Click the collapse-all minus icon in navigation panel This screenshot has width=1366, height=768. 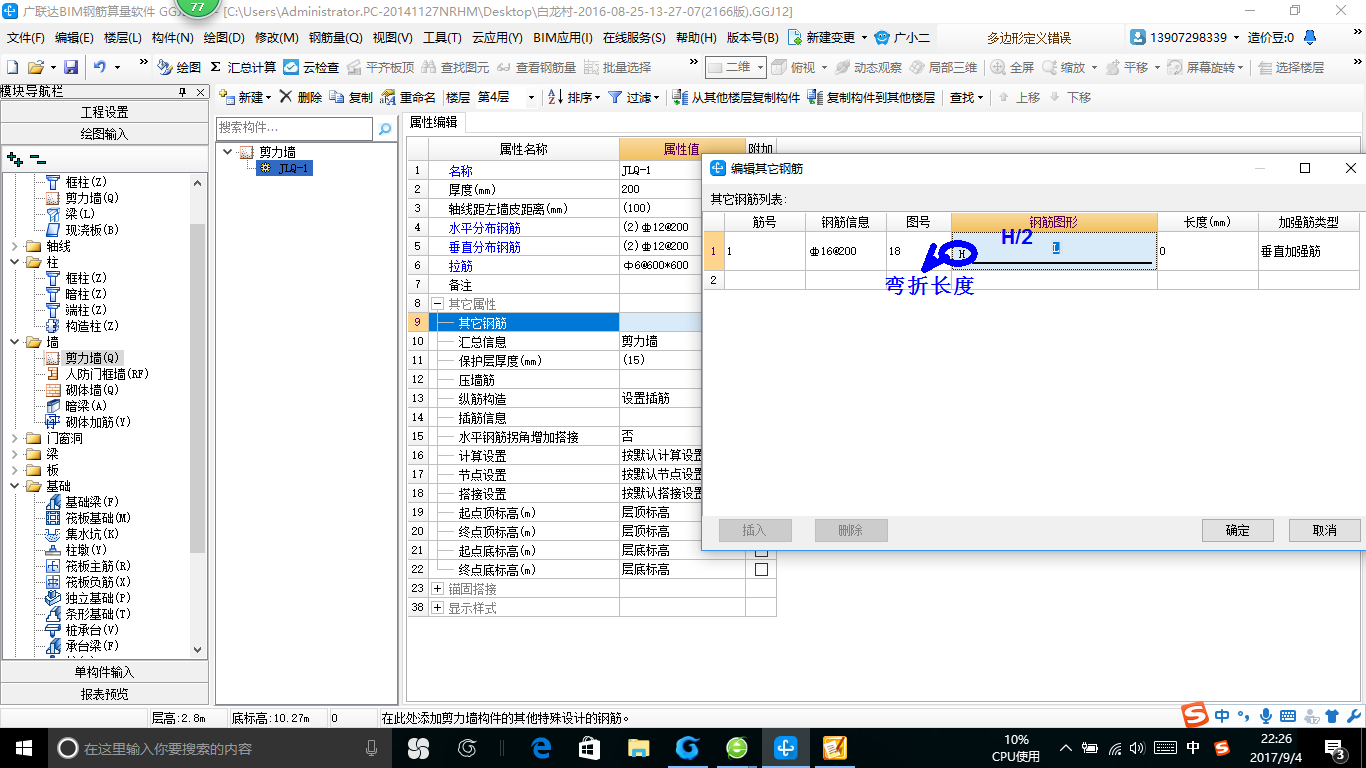[37, 159]
